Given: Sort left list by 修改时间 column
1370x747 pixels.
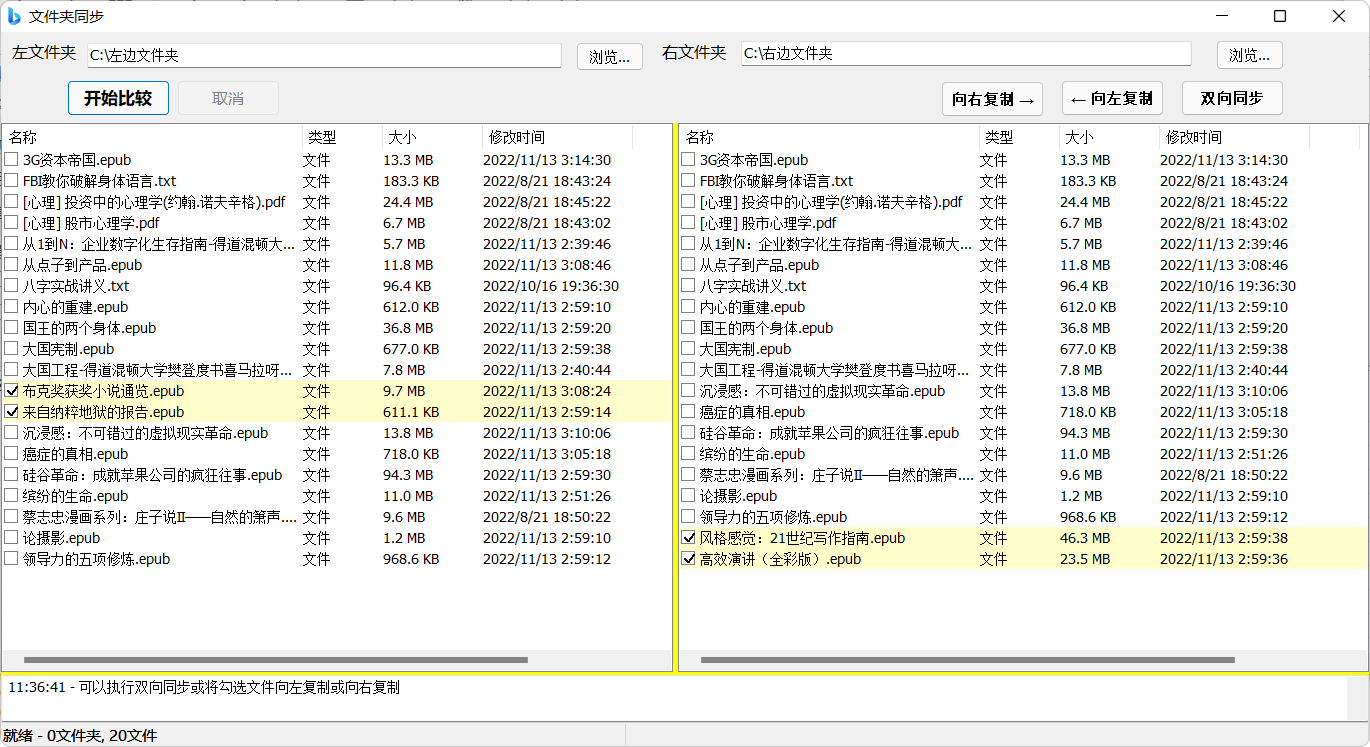Looking at the screenshot, I should 516,137.
